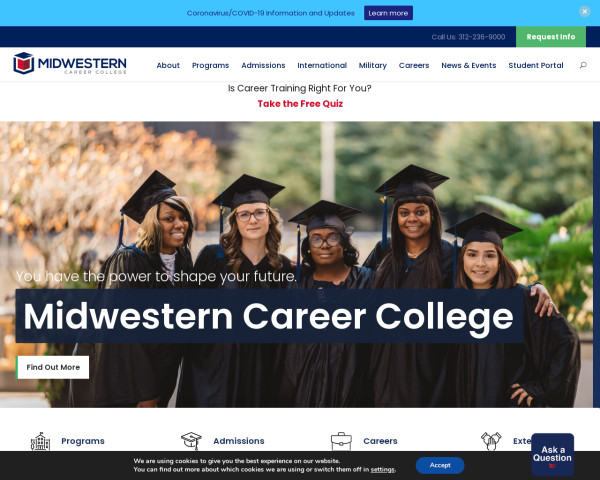The height and width of the screenshot is (480, 600).
Task: Expand the Programs navigation menu
Action: coord(210,65)
